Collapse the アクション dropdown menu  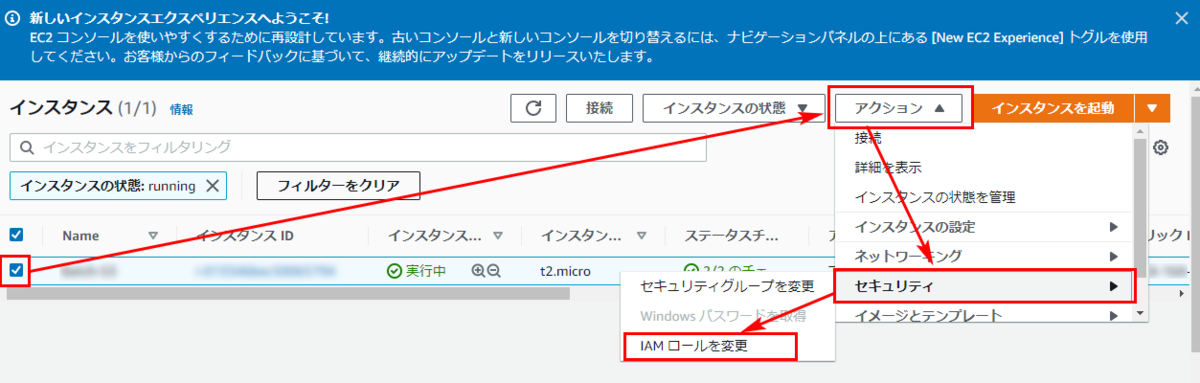pyautogui.click(x=899, y=108)
